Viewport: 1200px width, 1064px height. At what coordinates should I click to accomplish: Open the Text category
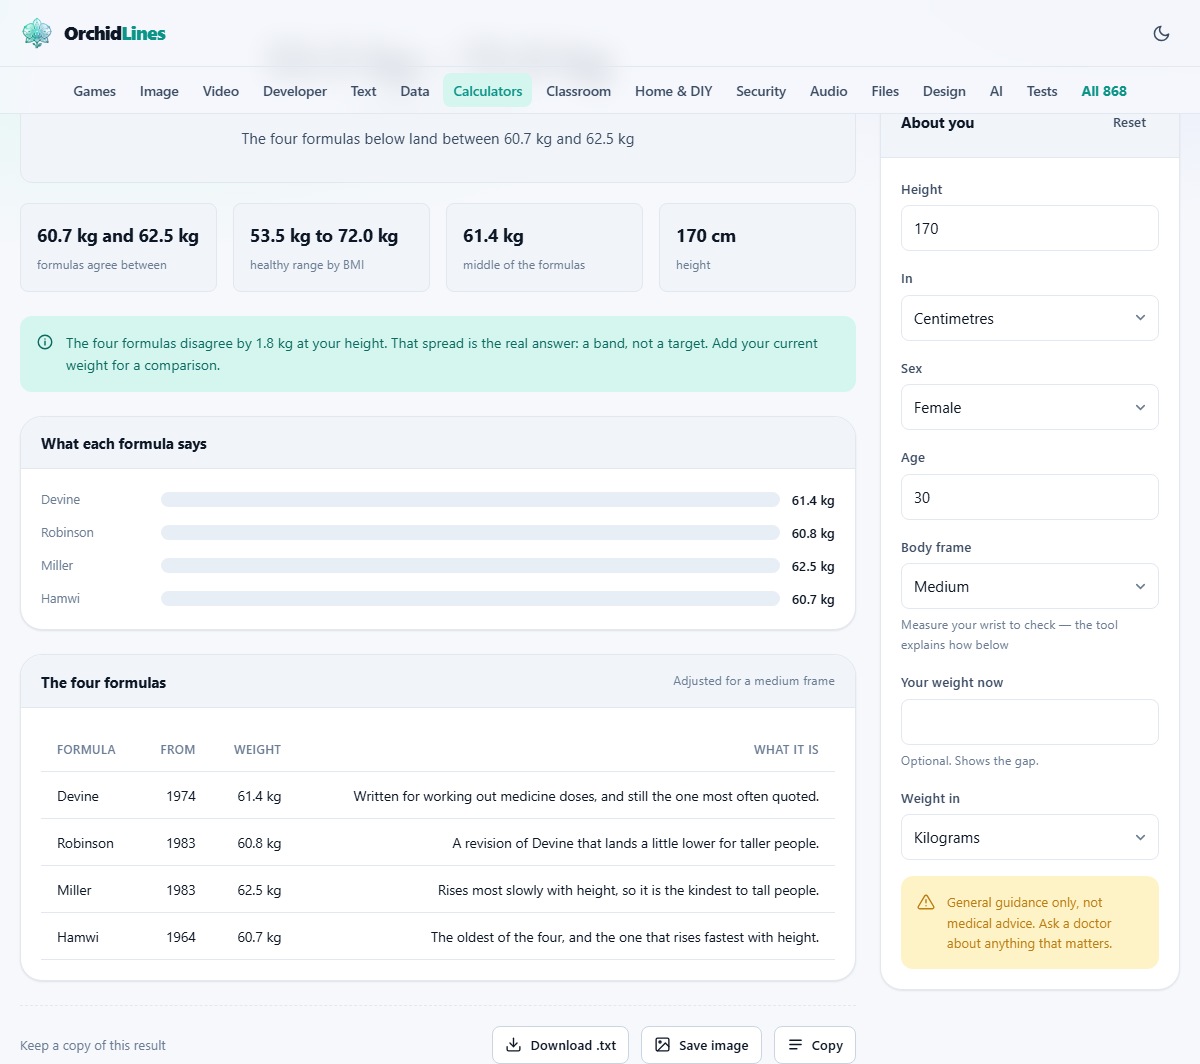point(363,91)
